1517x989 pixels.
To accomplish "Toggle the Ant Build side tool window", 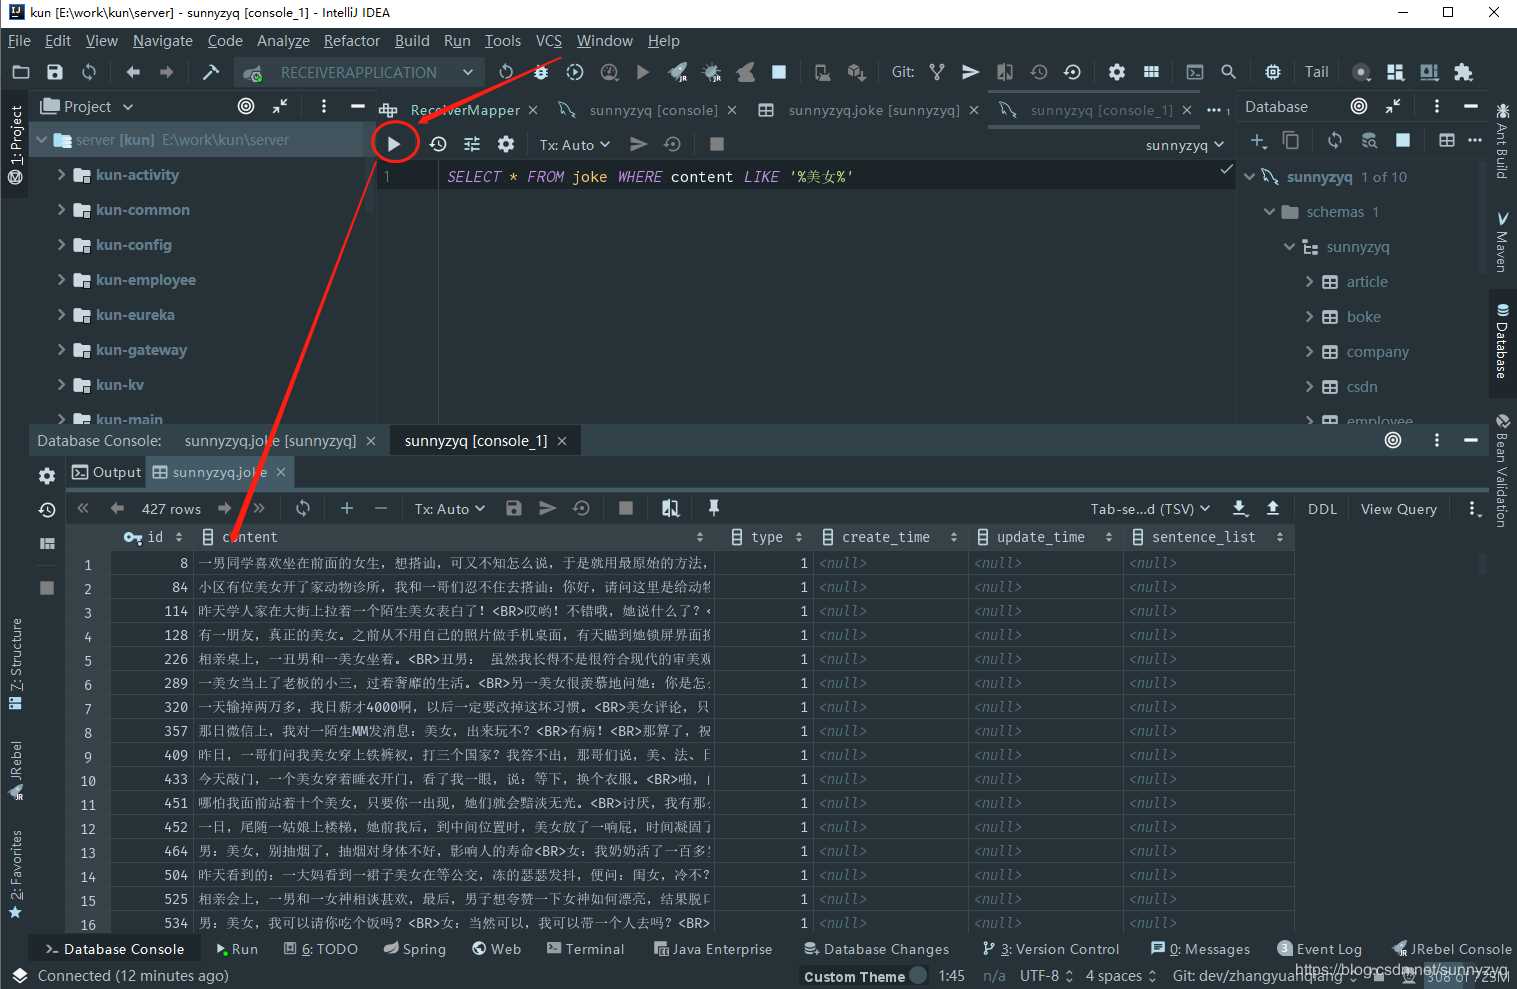I will point(1502,140).
